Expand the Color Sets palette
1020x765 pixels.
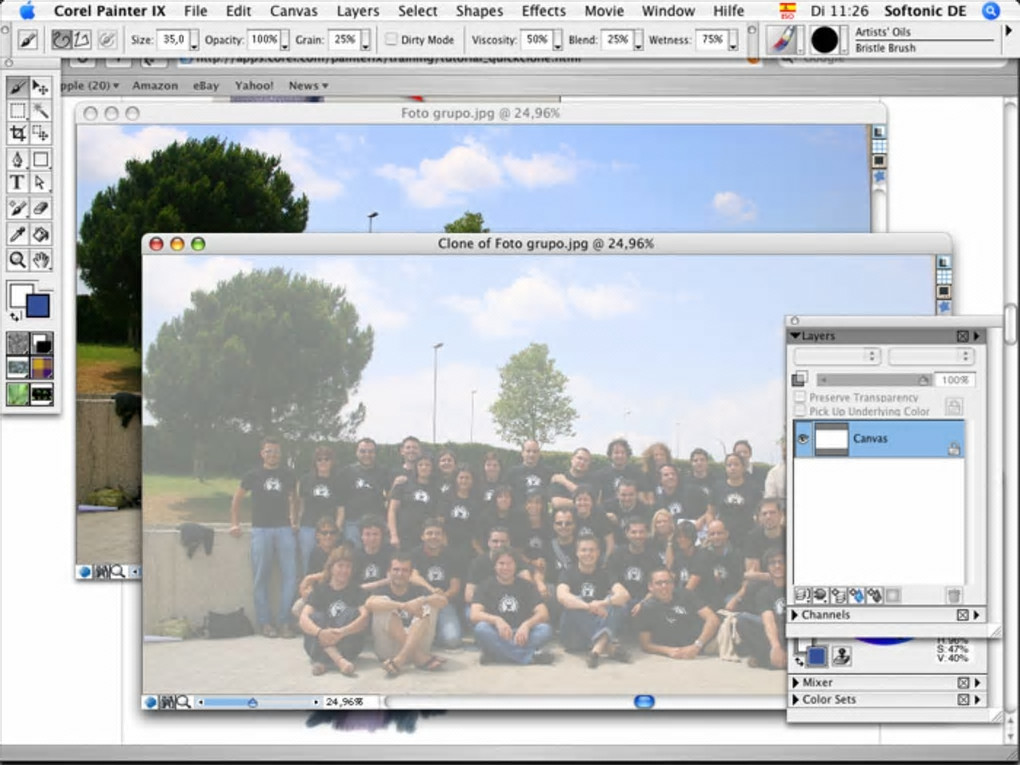[x=796, y=699]
